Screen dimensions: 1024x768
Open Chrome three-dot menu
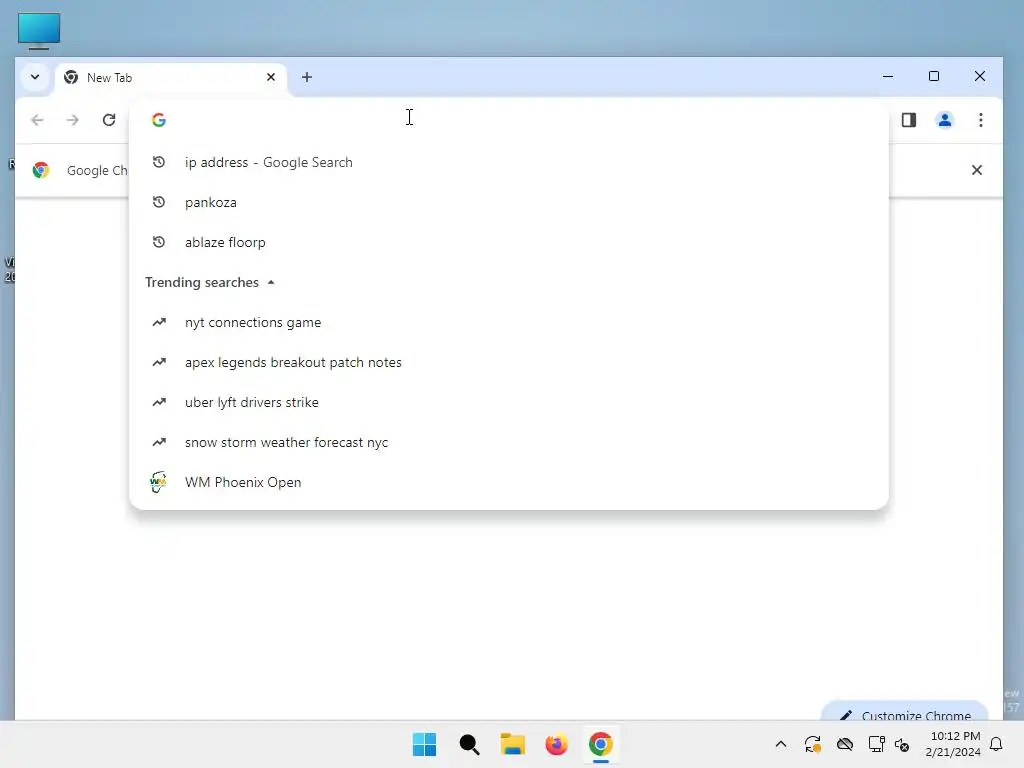pyautogui.click(x=981, y=120)
